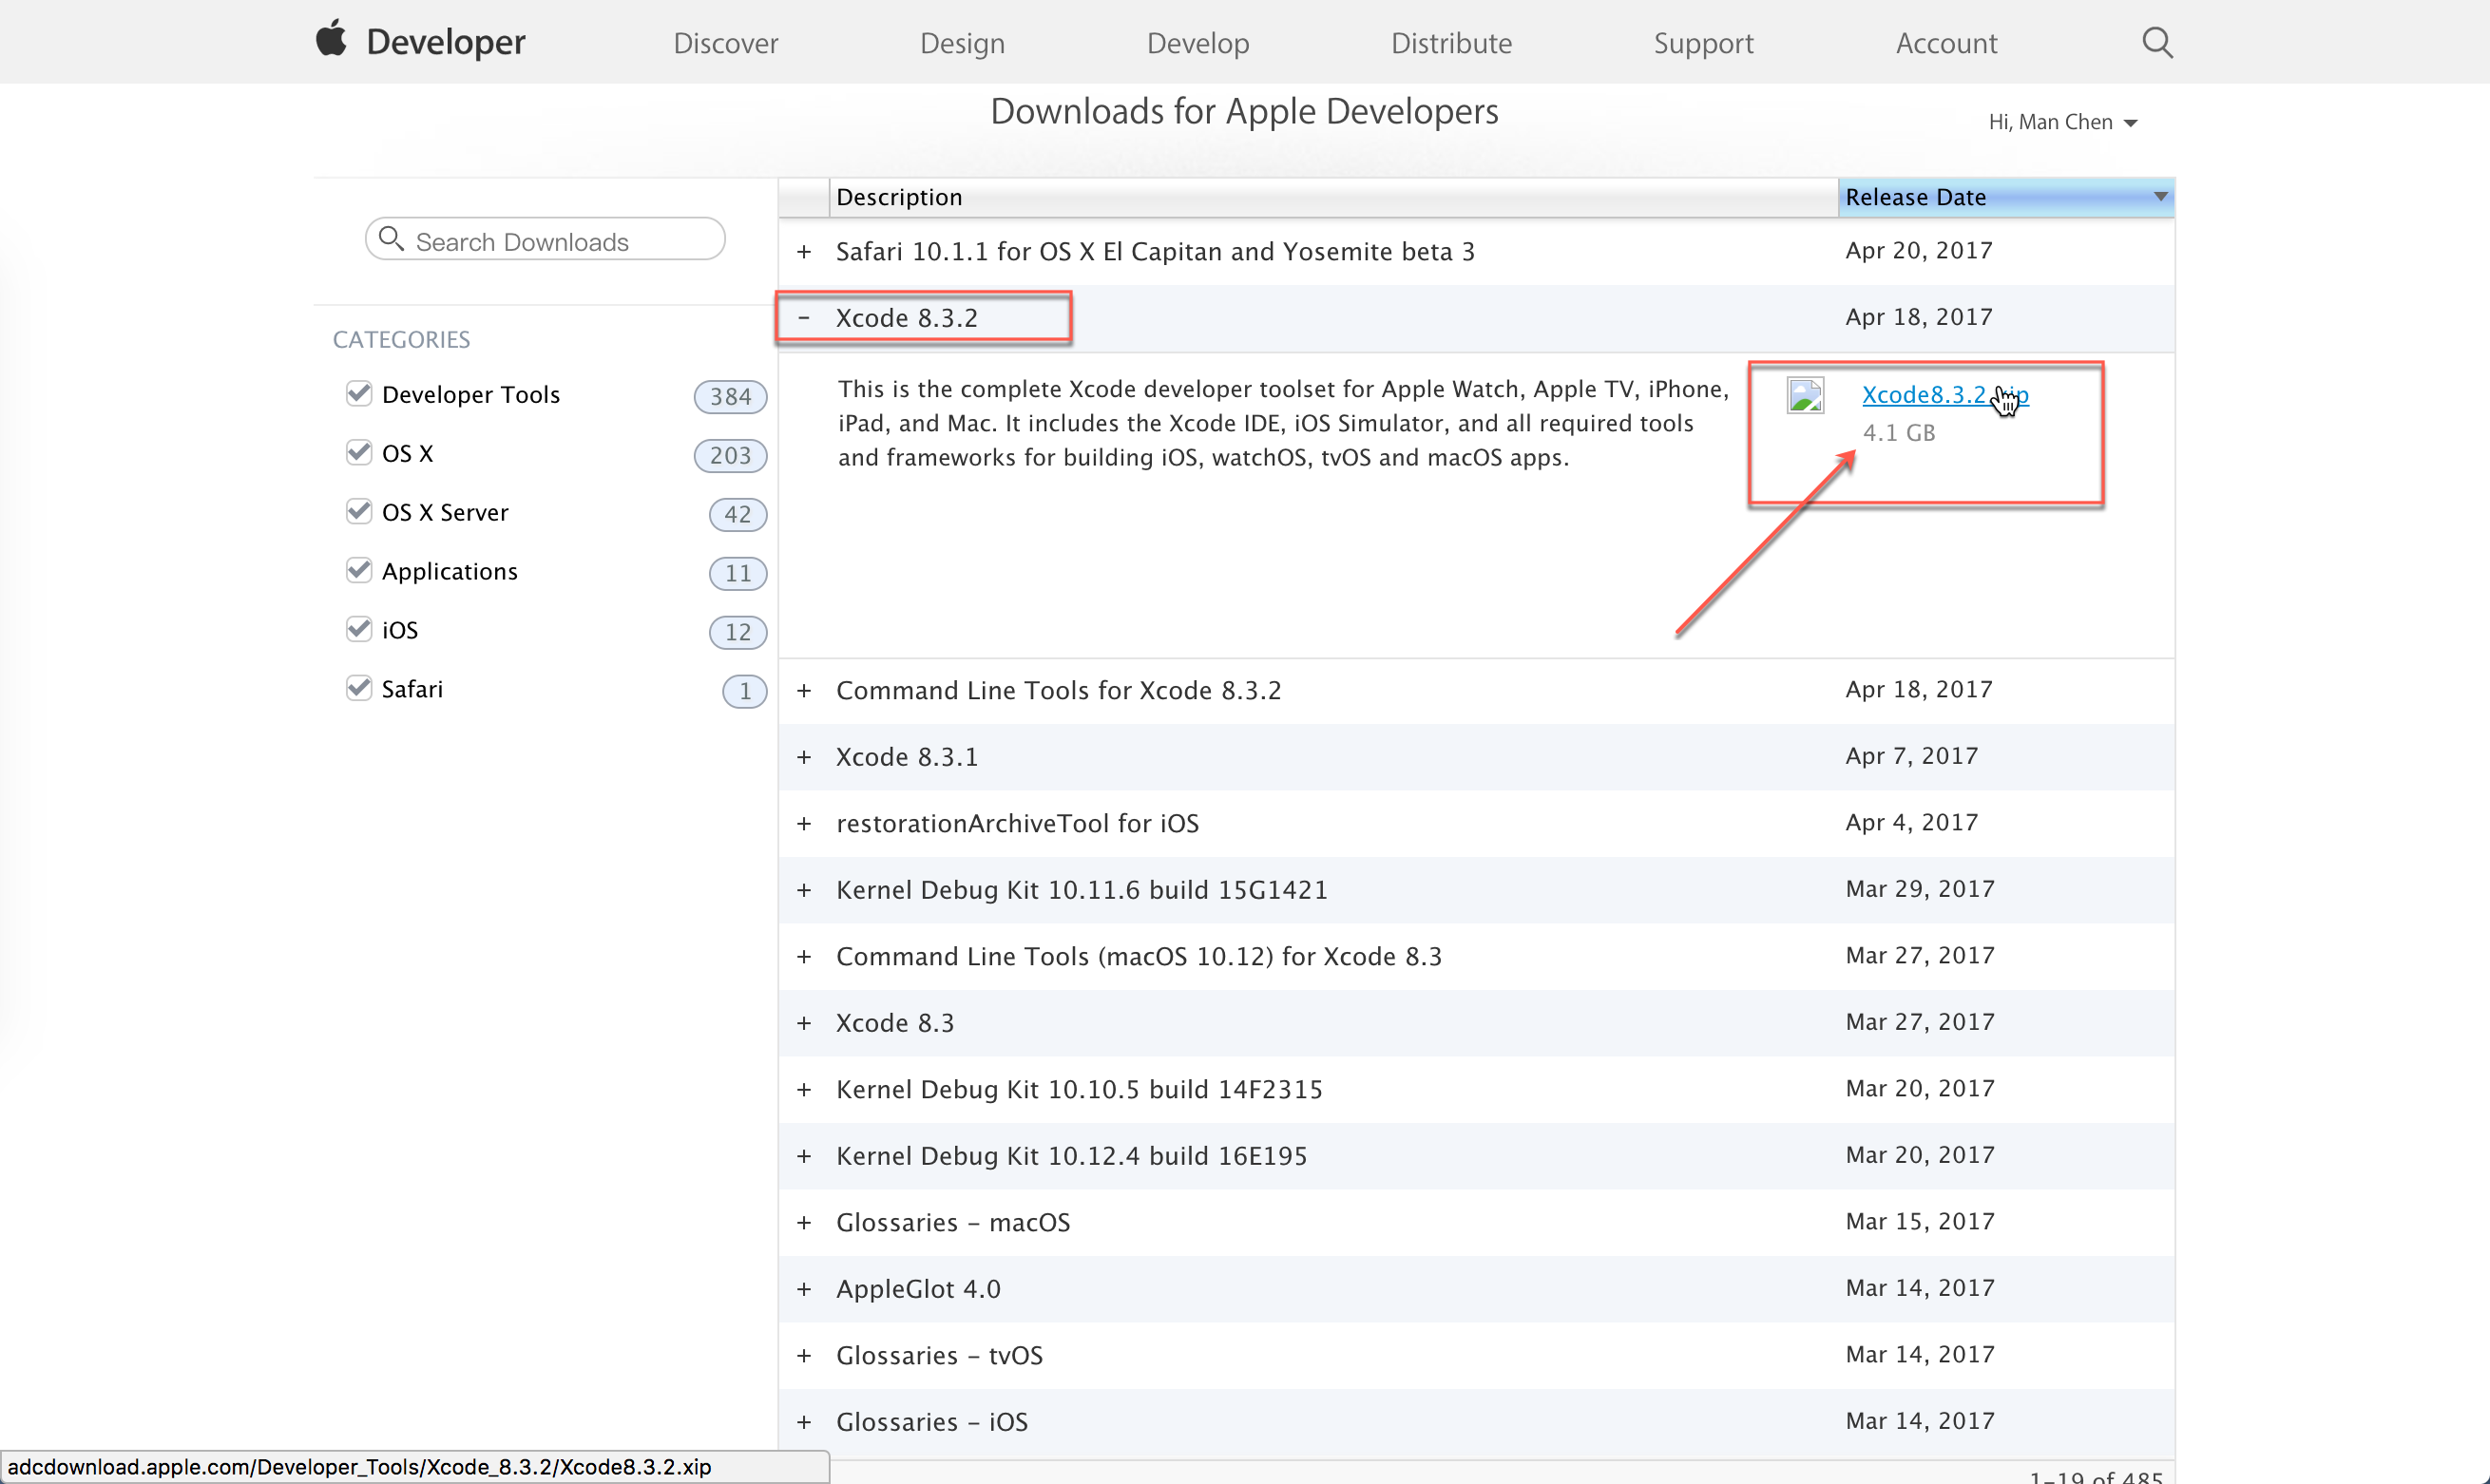Click the Developer site title link
Image resolution: width=2490 pixels, height=1484 pixels.
(x=446, y=41)
